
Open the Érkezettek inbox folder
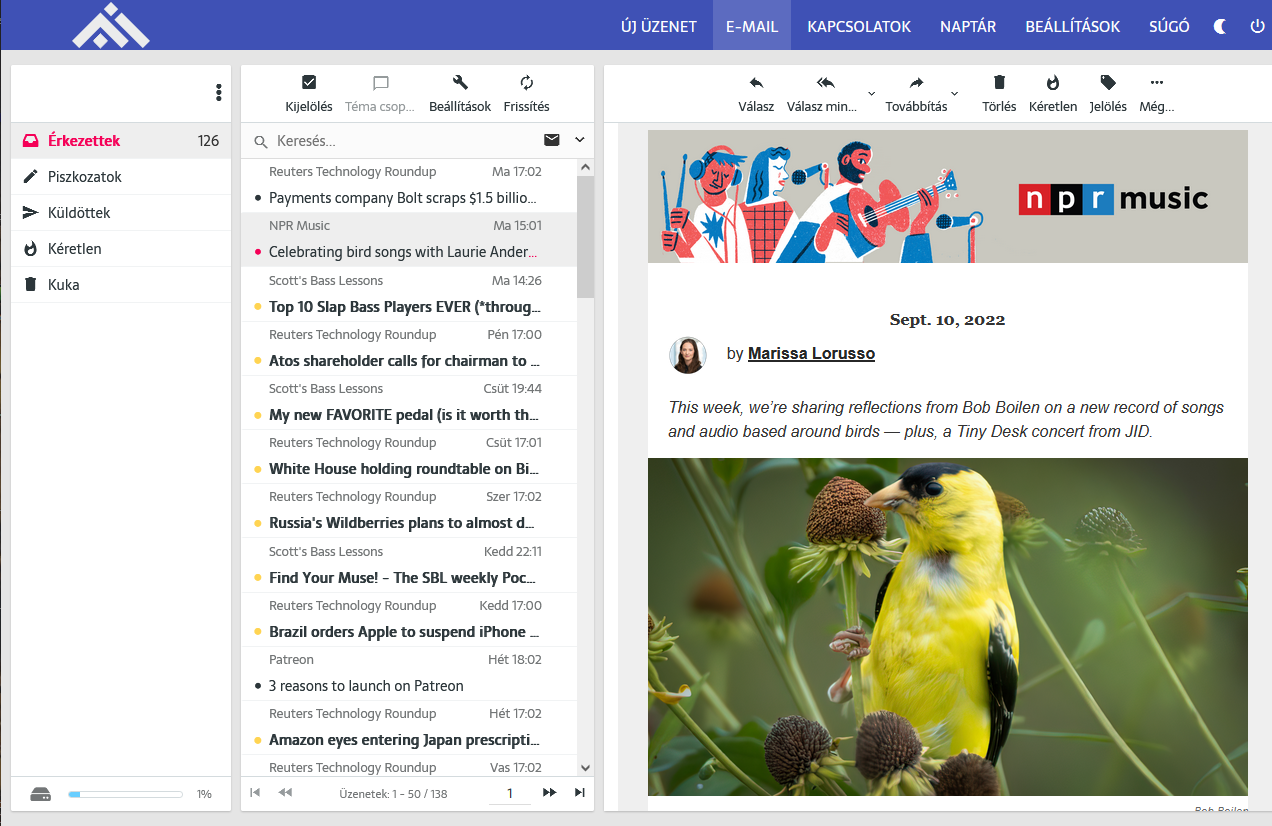point(121,141)
